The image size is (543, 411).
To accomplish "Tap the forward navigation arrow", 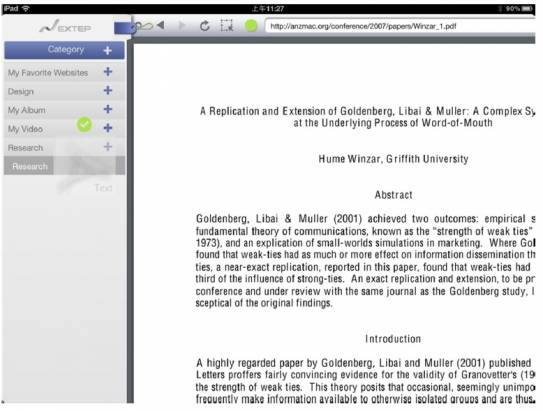I will [x=182, y=25].
